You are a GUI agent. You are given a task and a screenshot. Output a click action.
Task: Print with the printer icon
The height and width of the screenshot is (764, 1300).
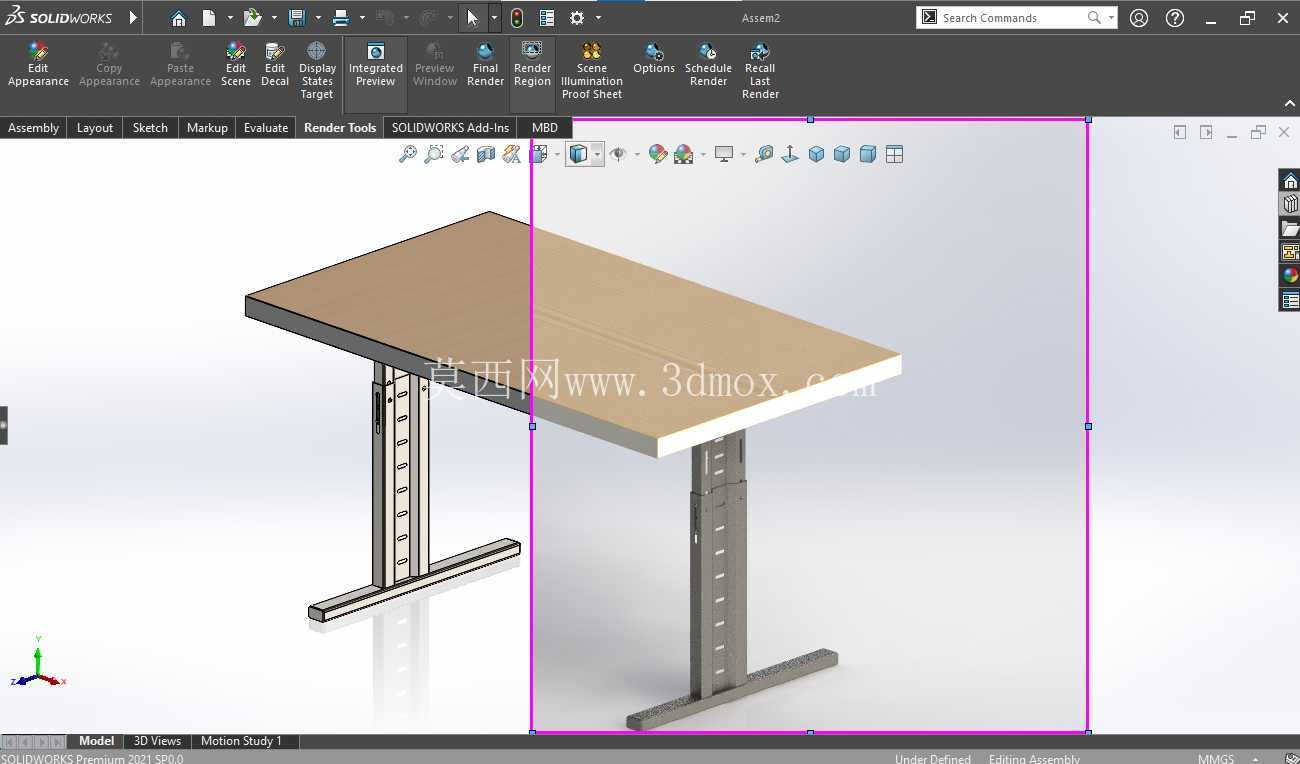[x=341, y=18]
